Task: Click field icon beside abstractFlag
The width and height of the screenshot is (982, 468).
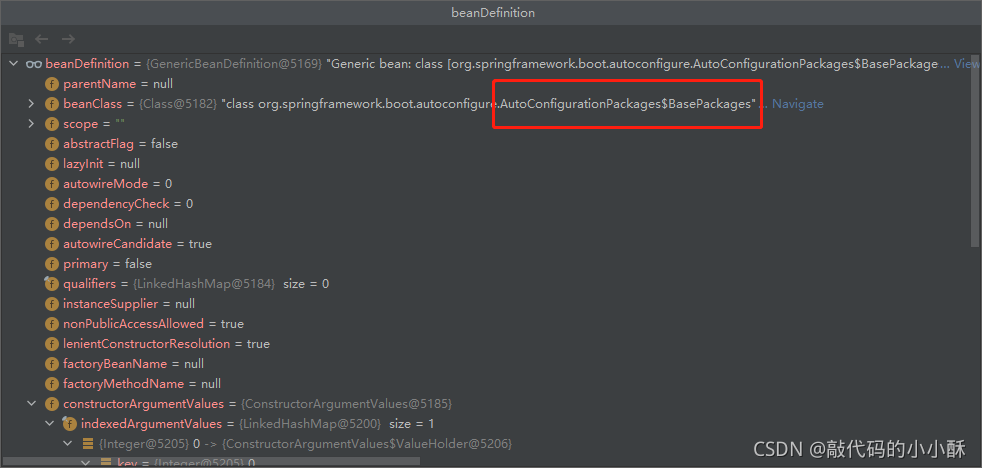Action: (51, 144)
